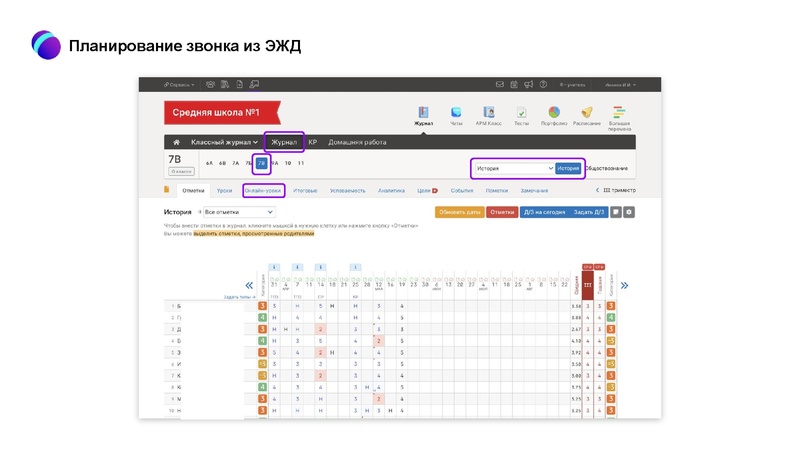Select class 7А
The width and height of the screenshot is (800, 450).
pyautogui.click(x=236, y=163)
